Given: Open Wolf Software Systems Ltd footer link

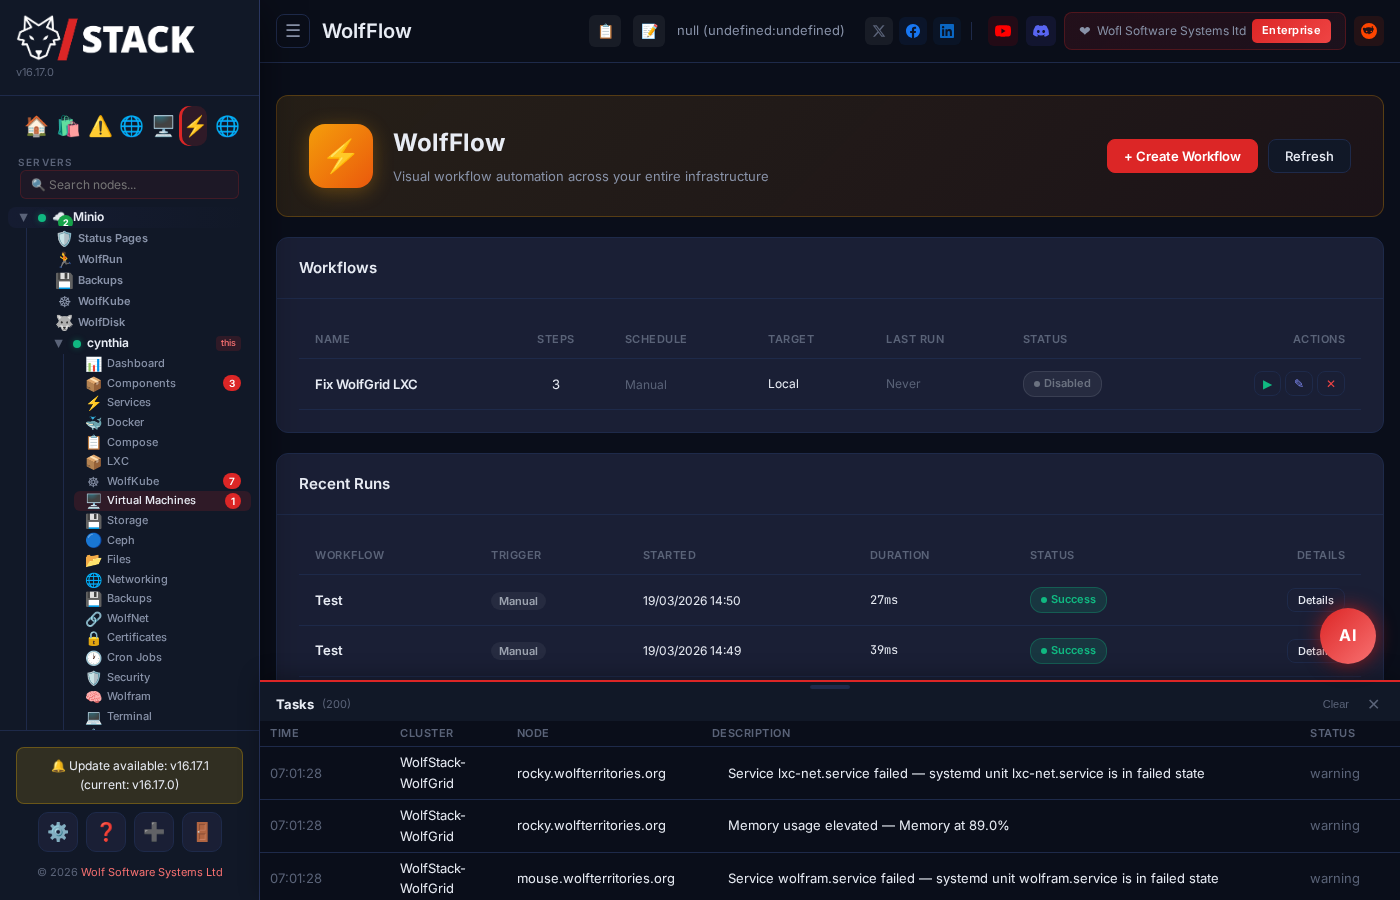Looking at the screenshot, I should click(151, 872).
